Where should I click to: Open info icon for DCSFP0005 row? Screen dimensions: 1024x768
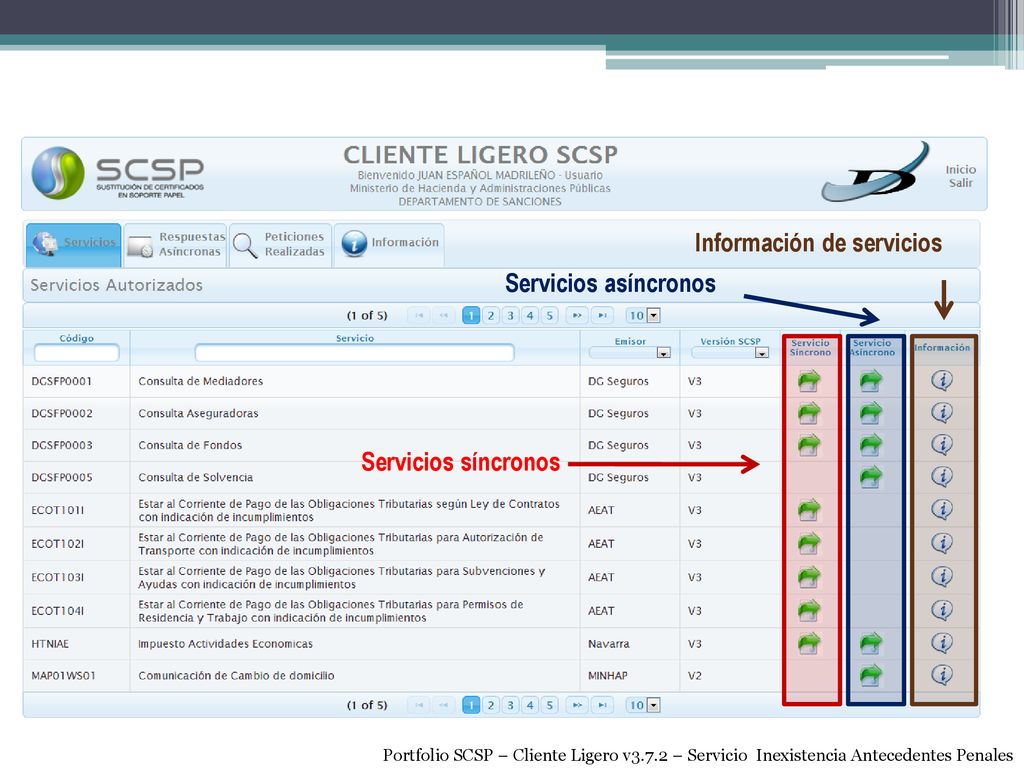tap(942, 476)
